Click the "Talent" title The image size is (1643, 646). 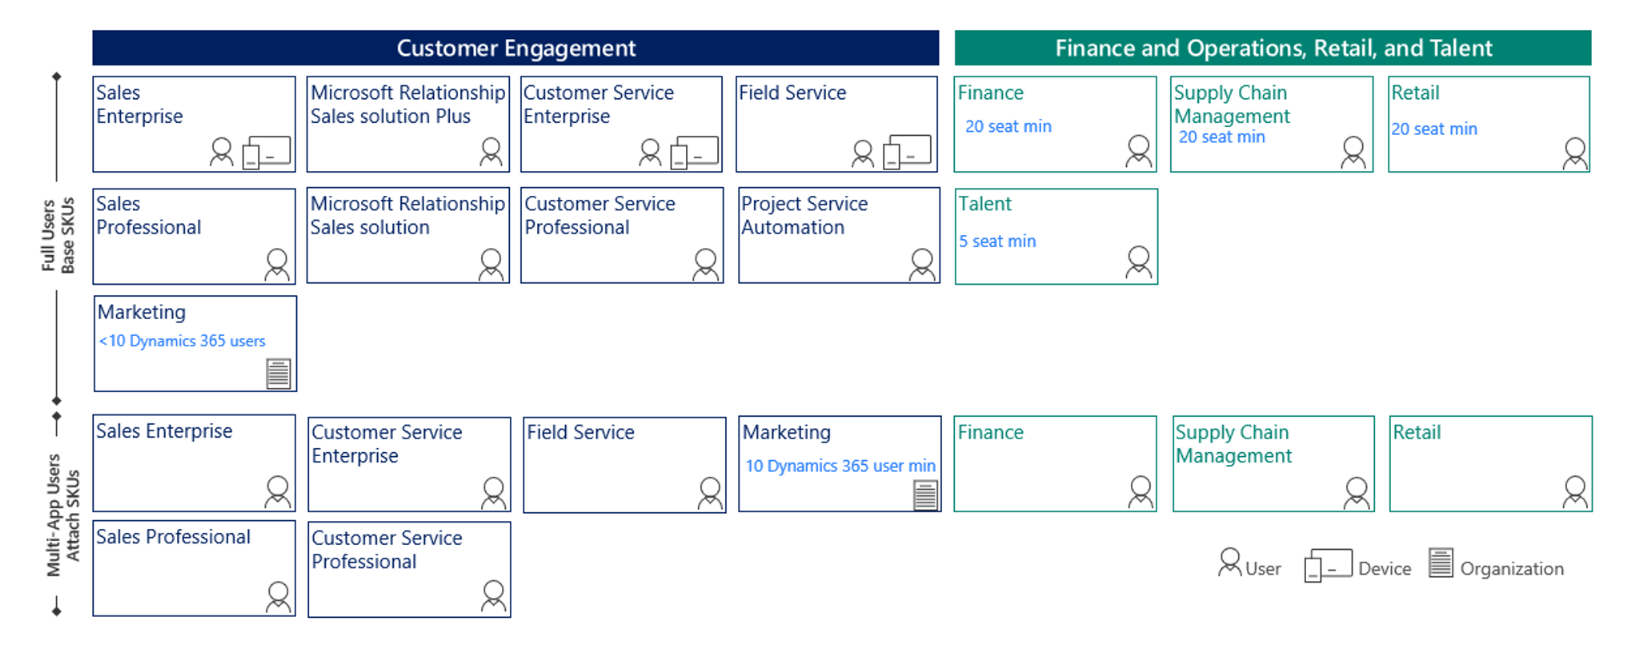(x=985, y=204)
